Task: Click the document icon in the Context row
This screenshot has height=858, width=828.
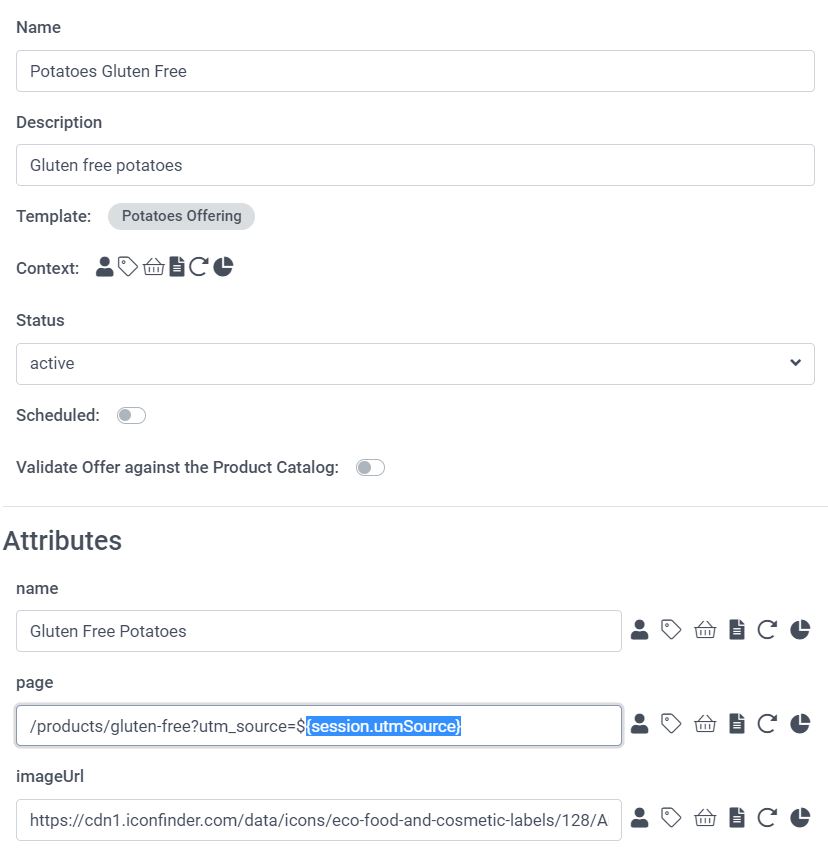Action: [x=177, y=267]
